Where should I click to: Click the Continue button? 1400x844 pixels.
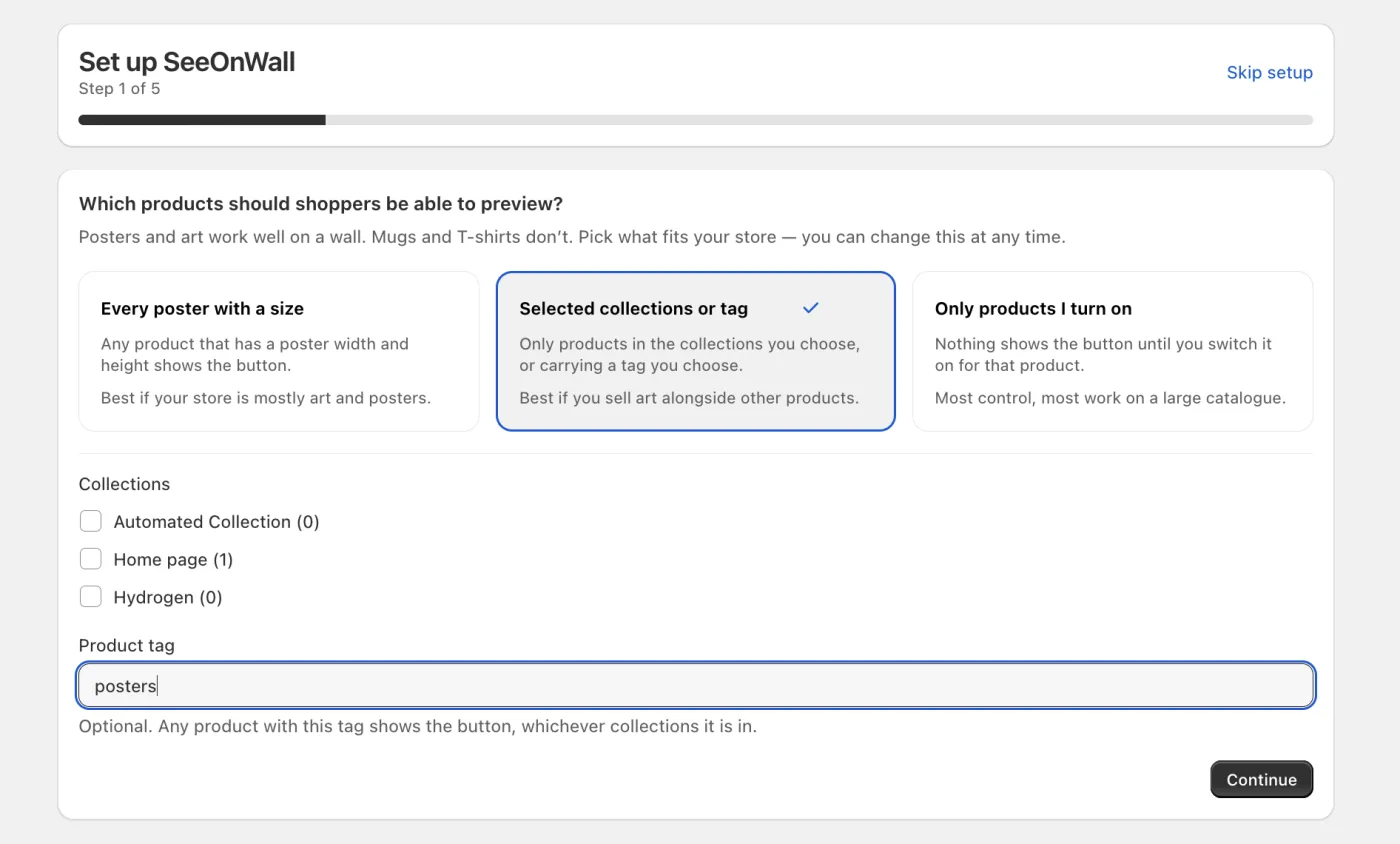(x=1261, y=779)
